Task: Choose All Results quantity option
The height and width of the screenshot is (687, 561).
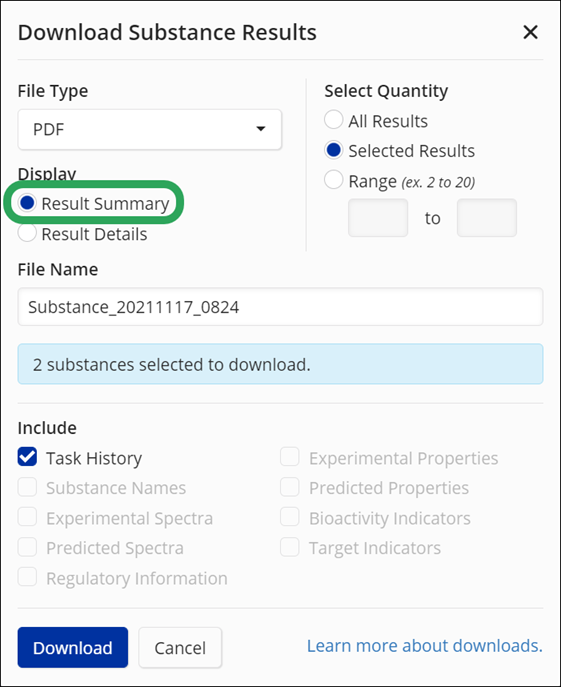Action: 334,120
